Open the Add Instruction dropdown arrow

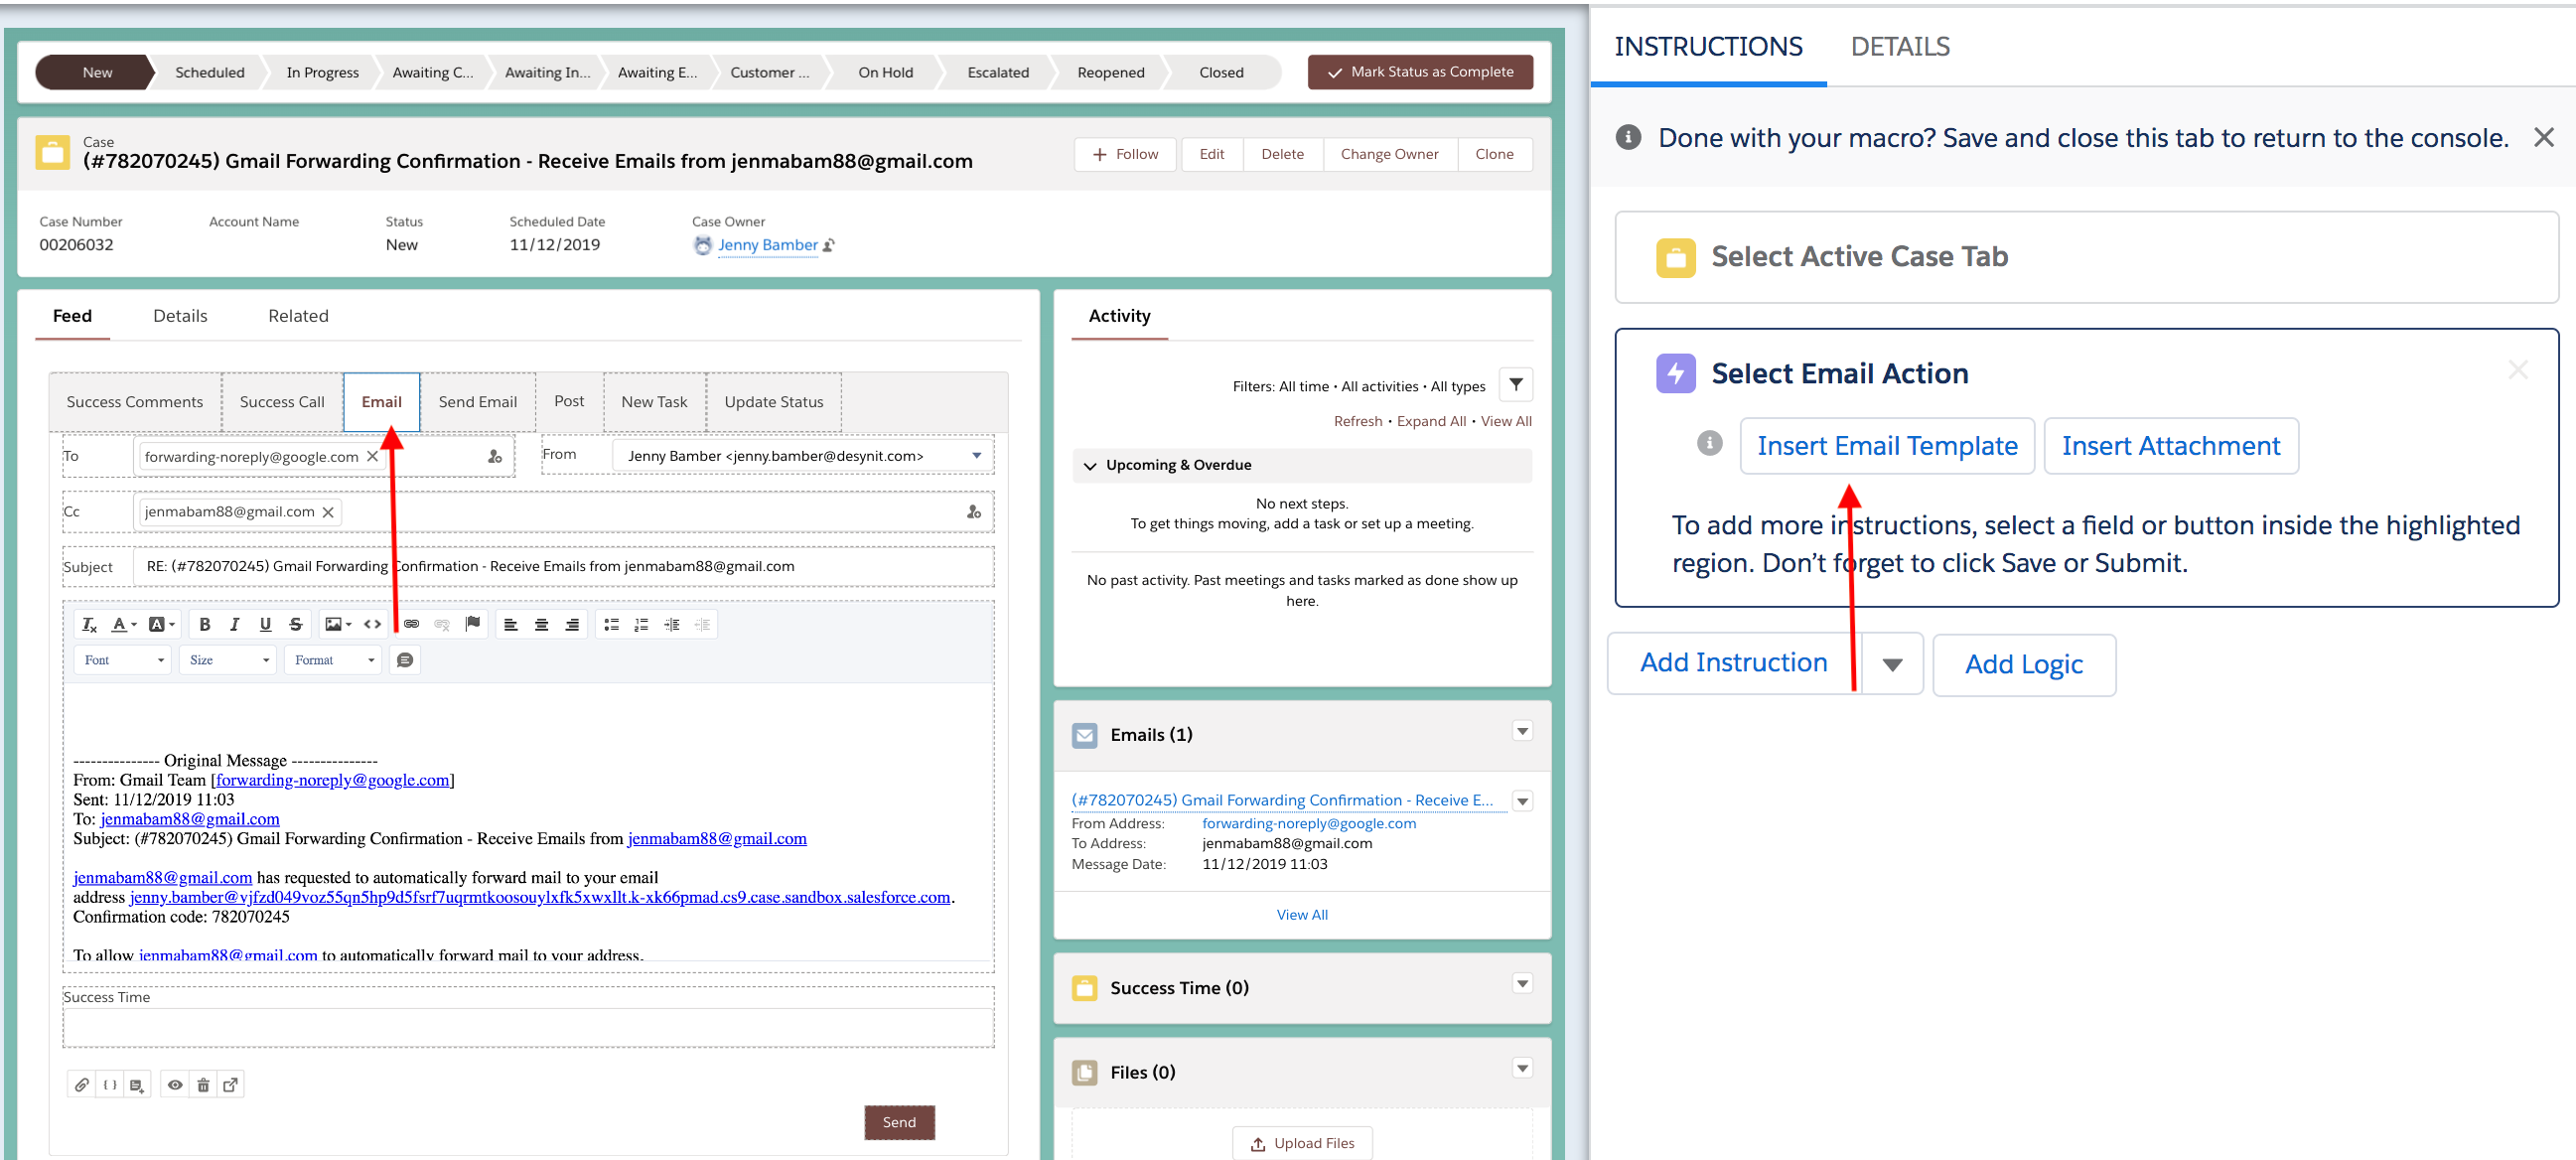pyautogui.click(x=1892, y=665)
